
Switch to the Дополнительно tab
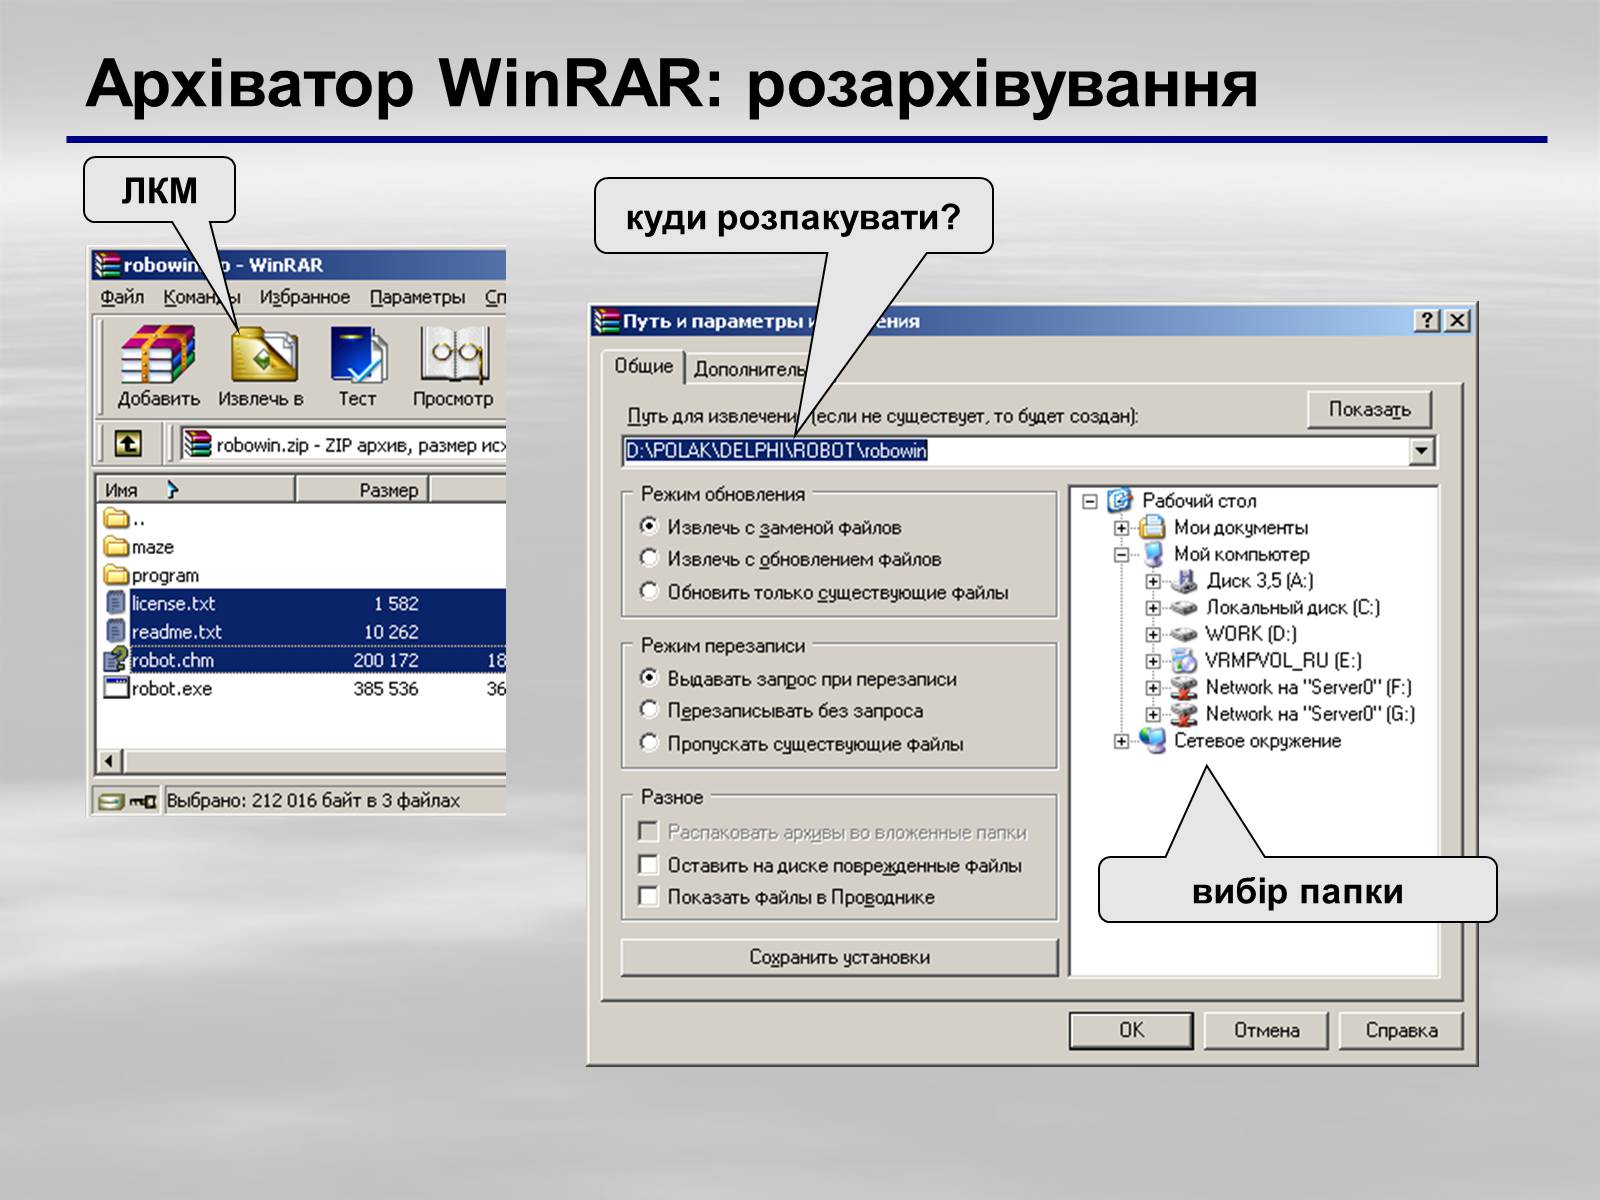[750, 369]
